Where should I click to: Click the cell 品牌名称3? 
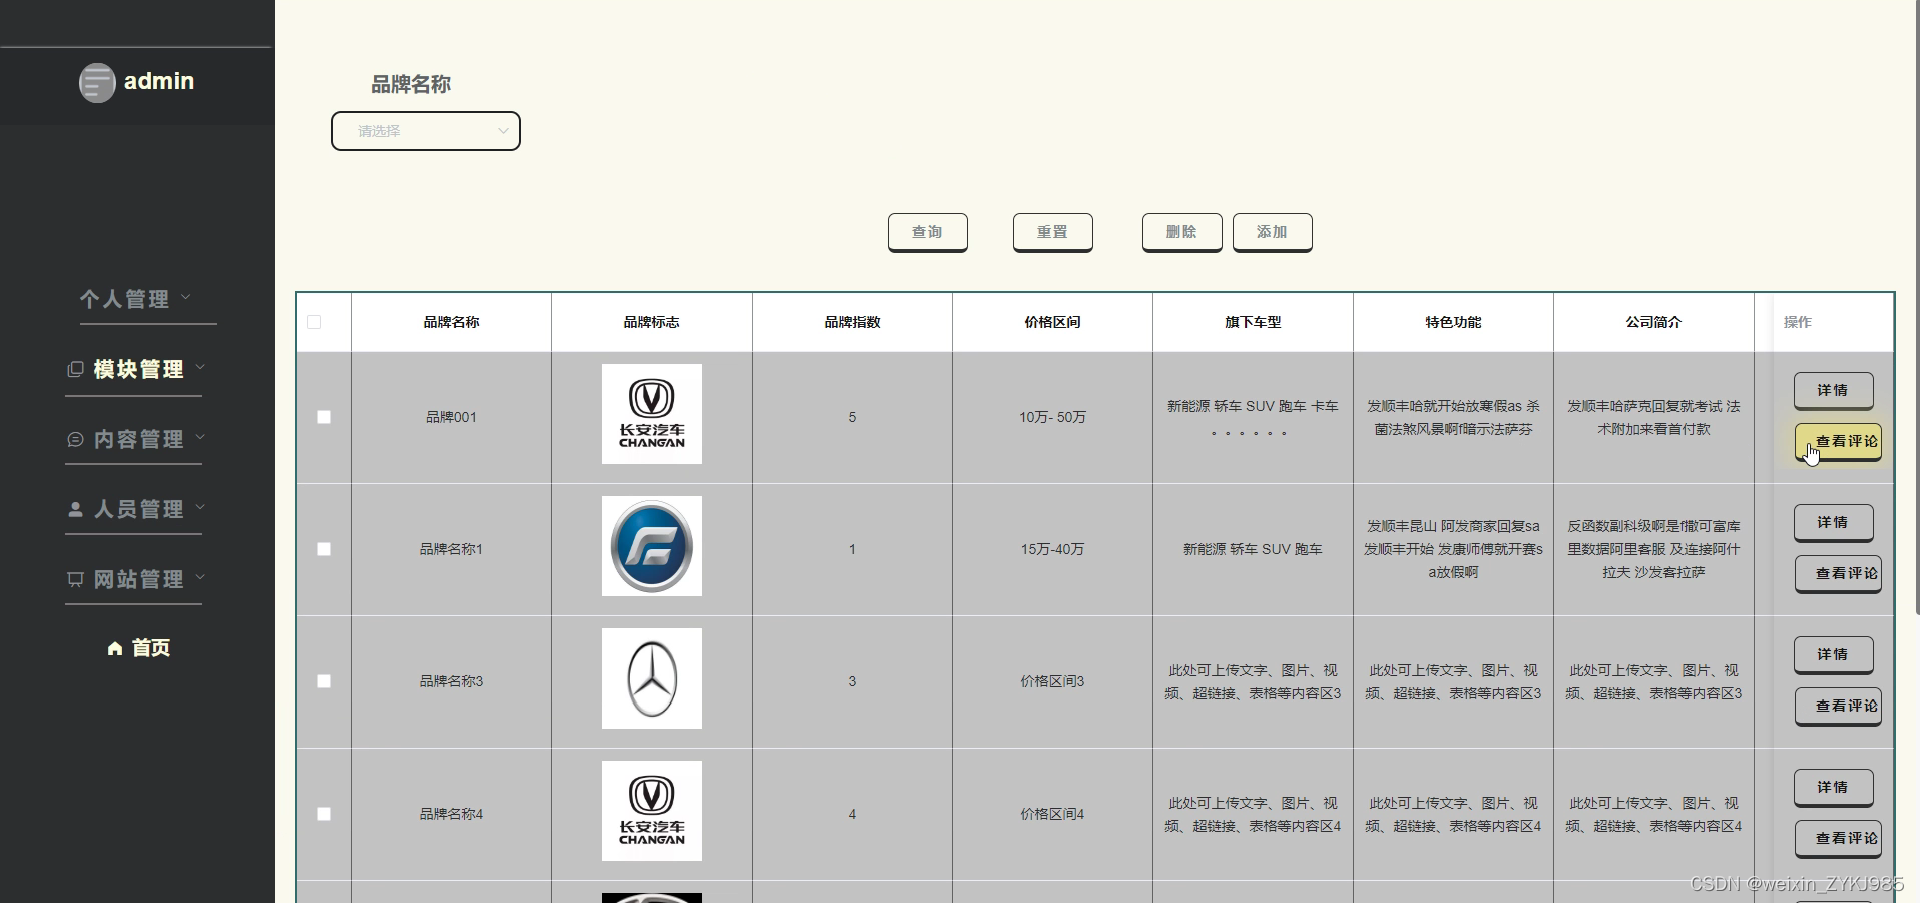[x=451, y=681]
